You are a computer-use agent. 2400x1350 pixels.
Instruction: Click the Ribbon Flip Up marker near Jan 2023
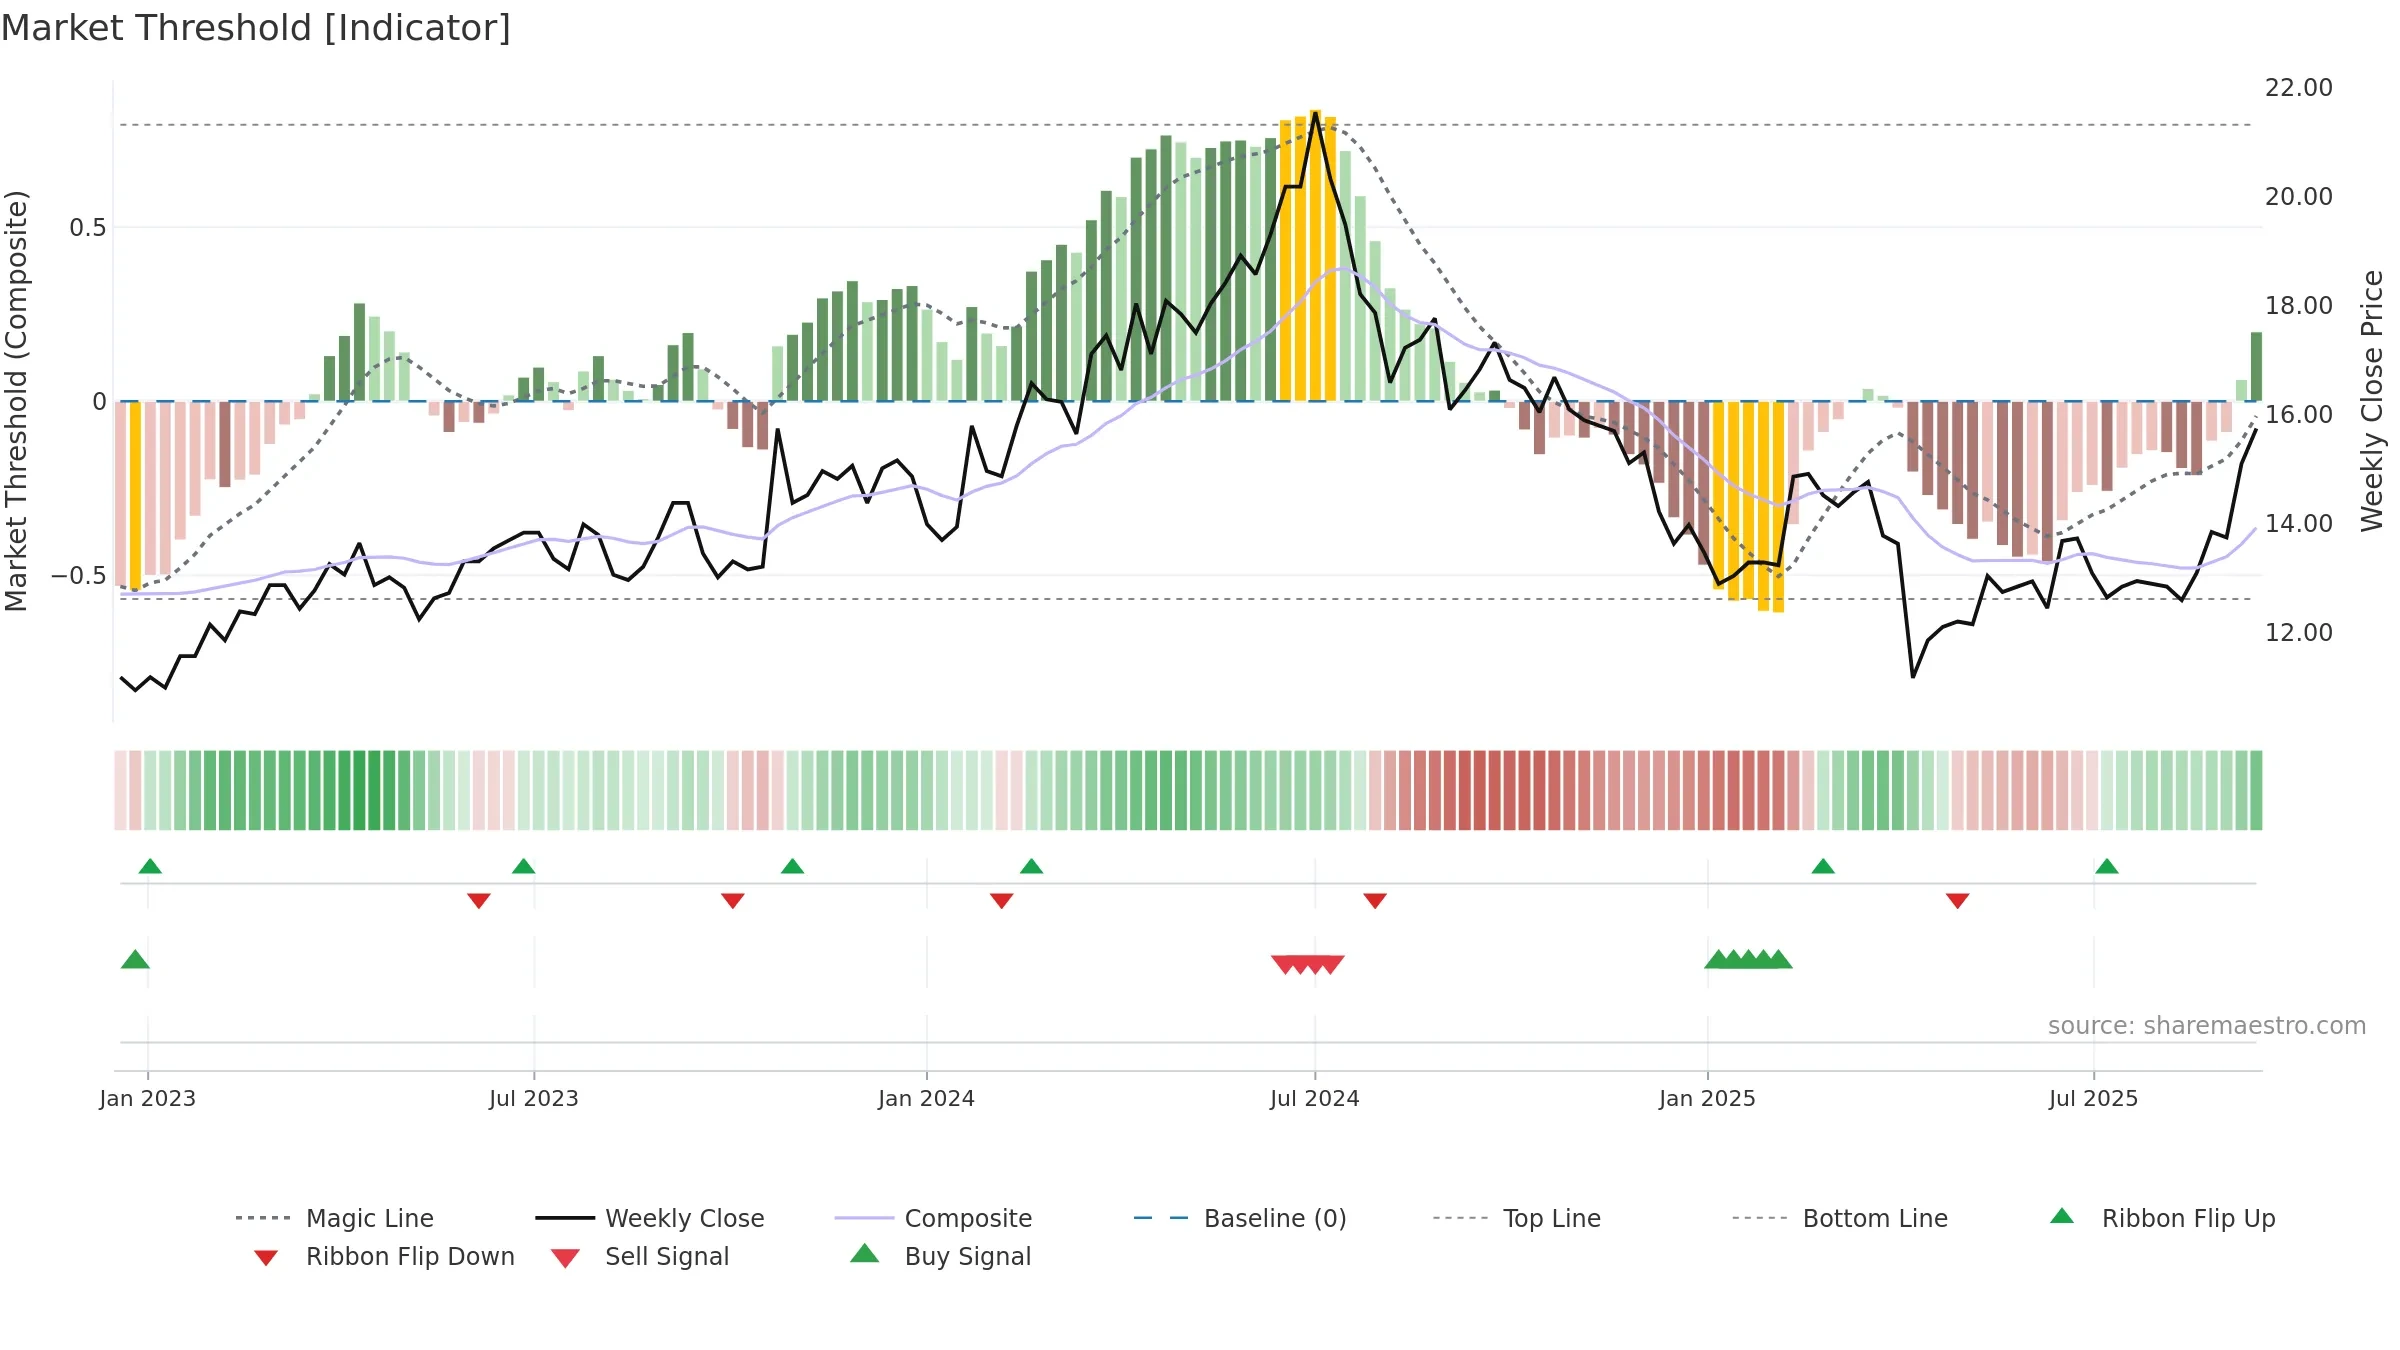(x=150, y=866)
